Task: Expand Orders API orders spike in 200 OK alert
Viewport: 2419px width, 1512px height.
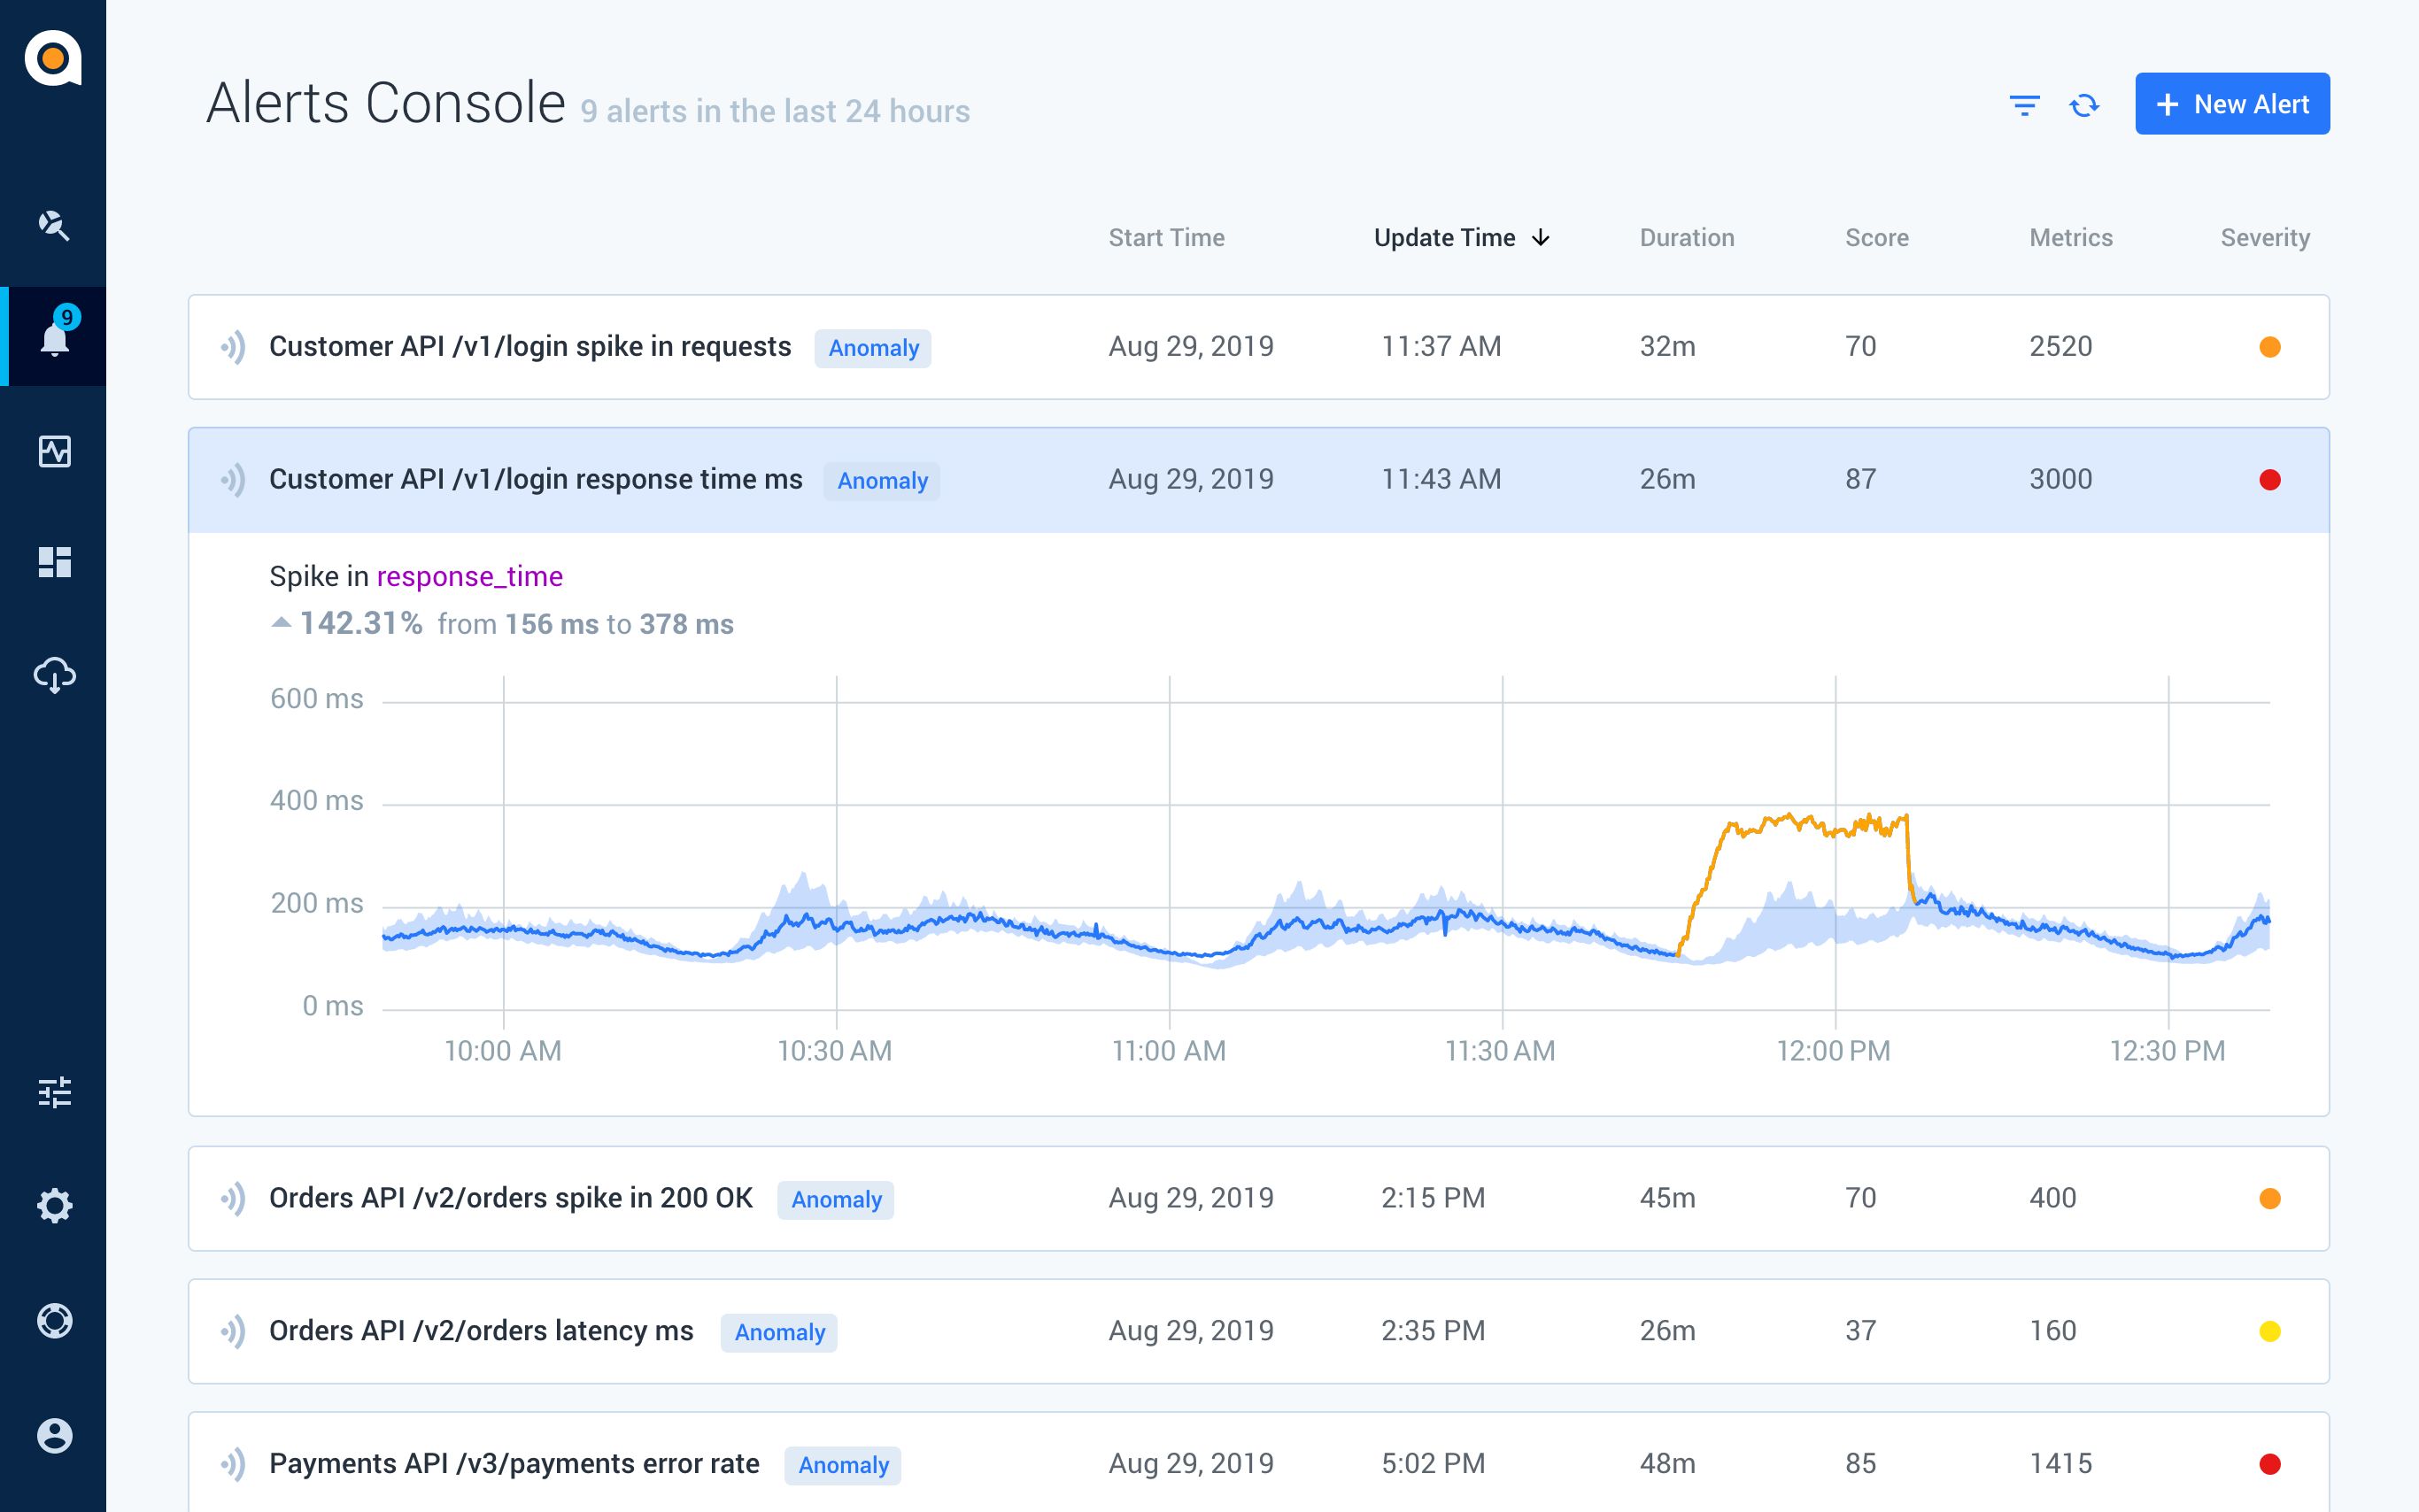Action: point(1258,1198)
